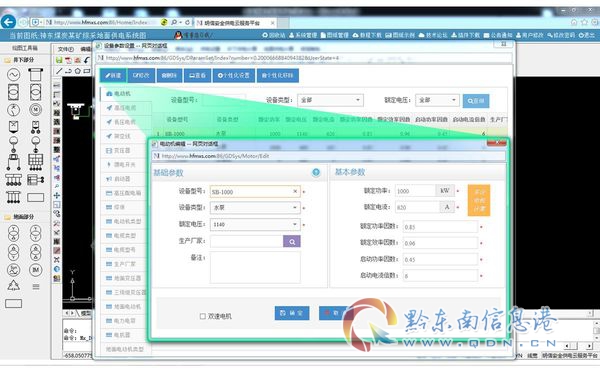600x375 pixels.
Task: Switch to the browser tab 明儒安全供电云服务平台
Action: tap(235, 23)
